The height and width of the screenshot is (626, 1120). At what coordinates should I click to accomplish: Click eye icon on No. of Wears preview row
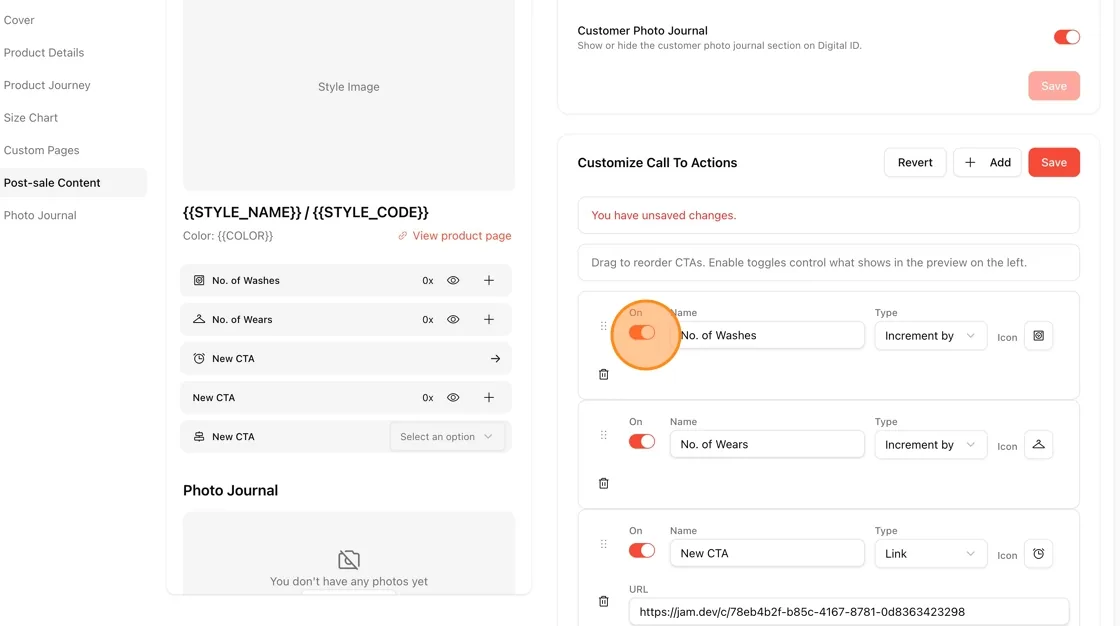[x=453, y=319]
